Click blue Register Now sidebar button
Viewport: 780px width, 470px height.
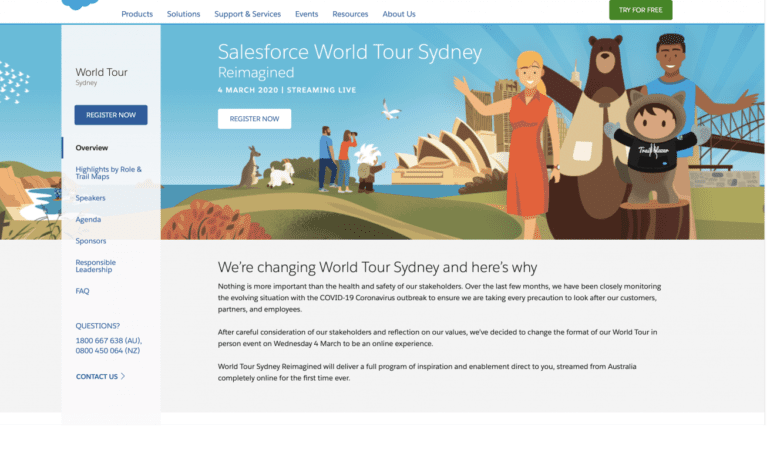click(111, 115)
